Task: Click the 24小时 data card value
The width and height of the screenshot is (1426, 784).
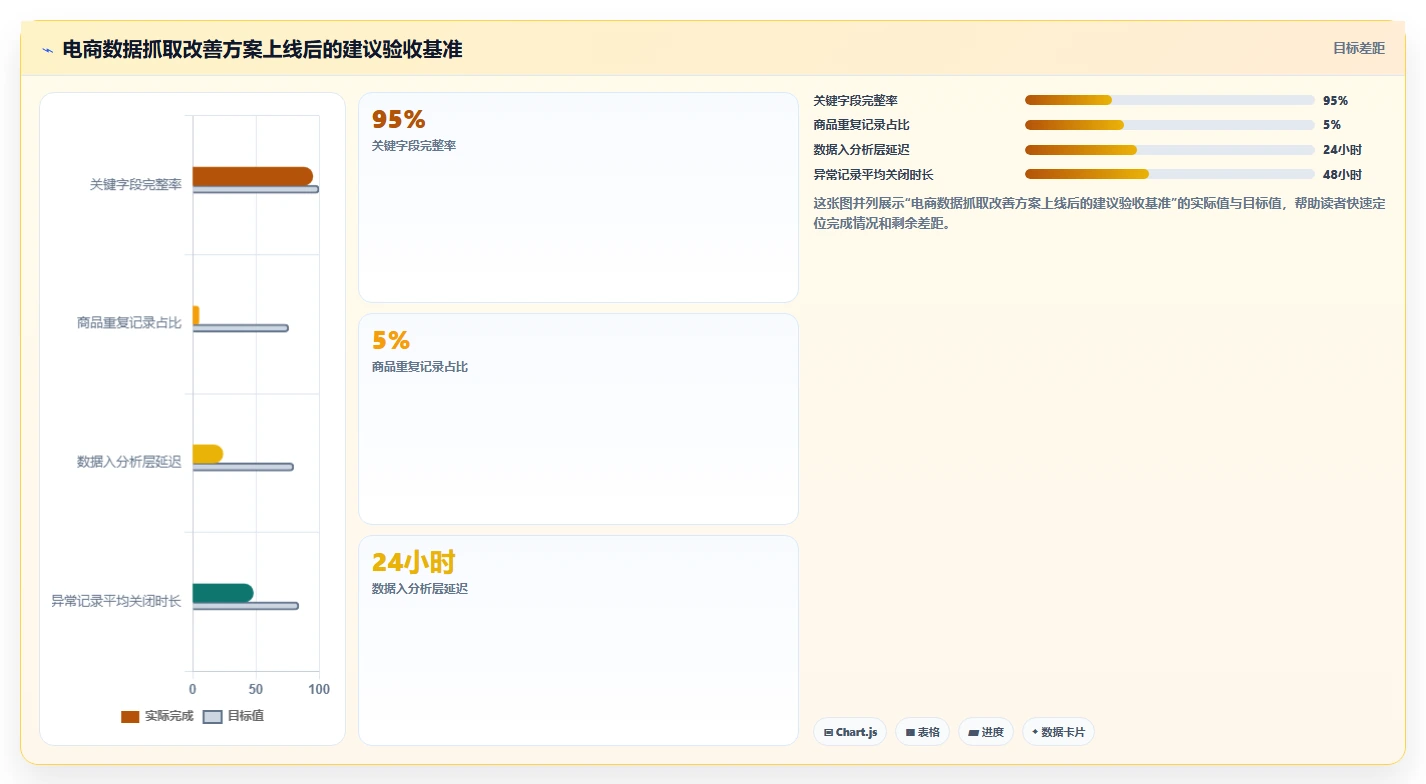Action: [x=413, y=562]
